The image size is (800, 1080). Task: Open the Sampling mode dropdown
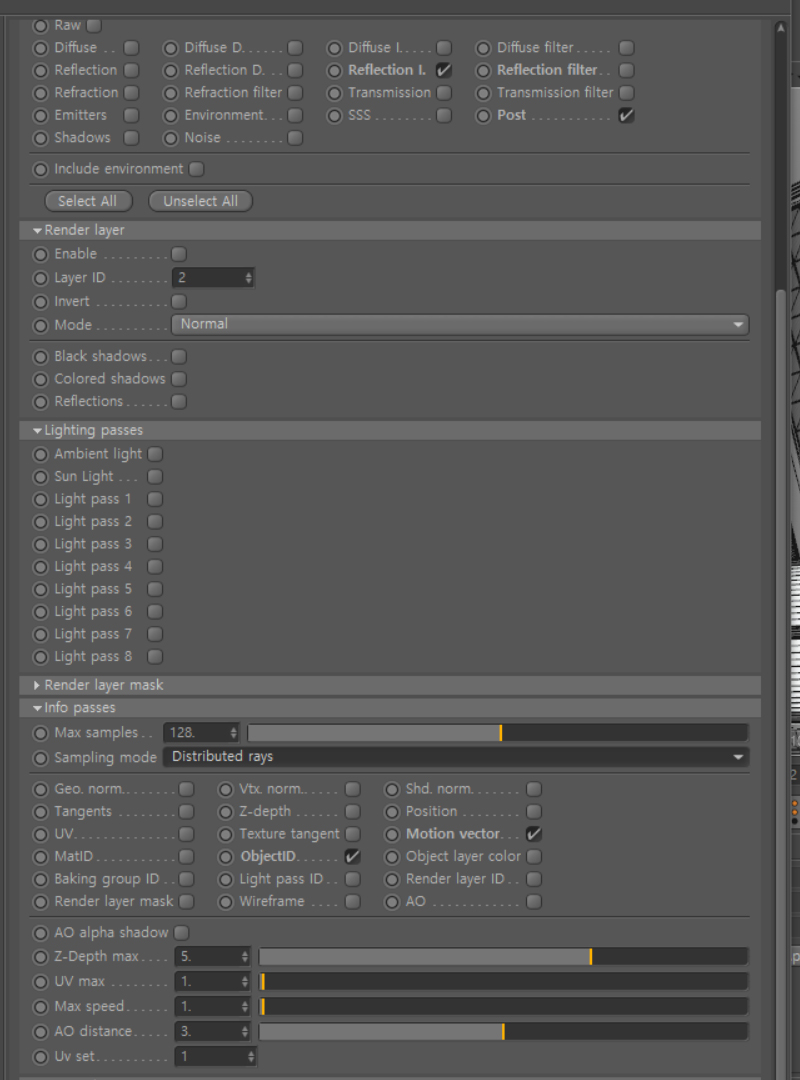456,757
